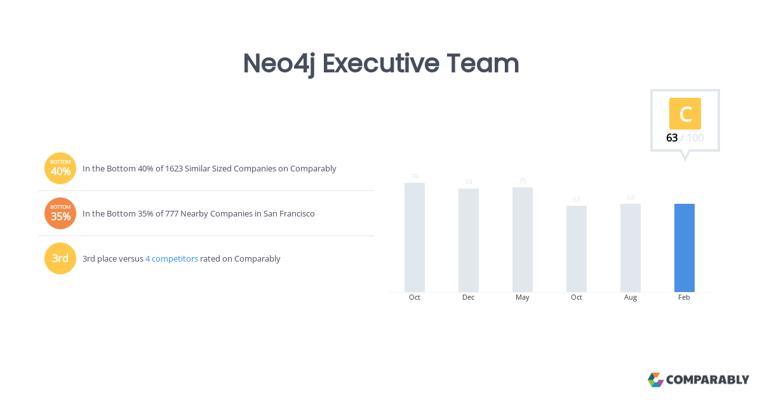
Task: Select the first Oct bar in chart
Action: [415, 237]
